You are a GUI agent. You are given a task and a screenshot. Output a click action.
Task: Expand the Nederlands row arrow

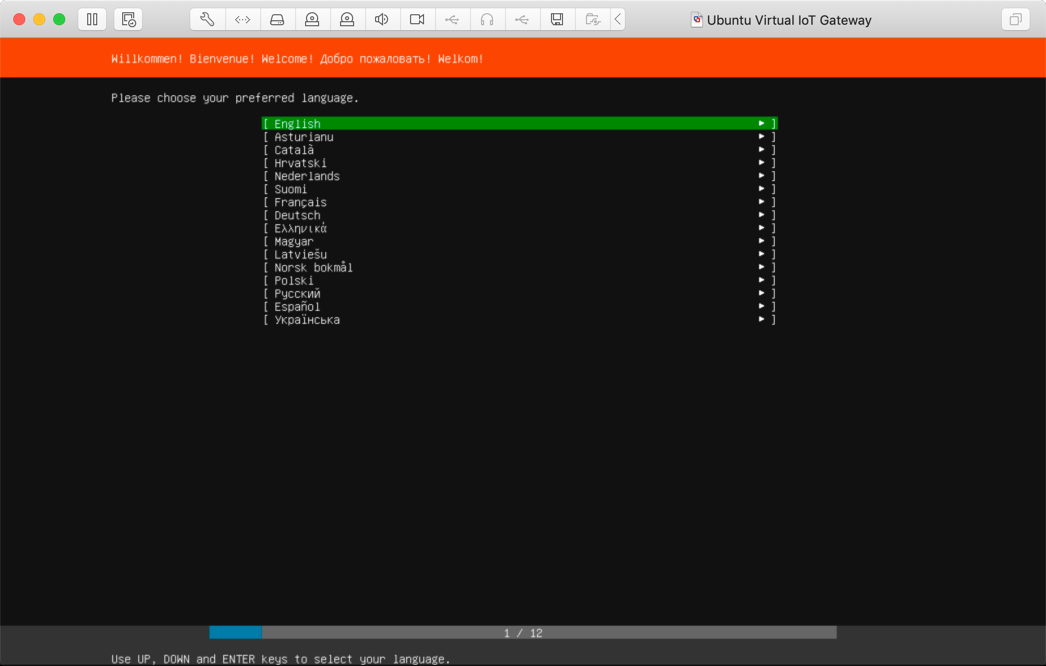tap(761, 176)
